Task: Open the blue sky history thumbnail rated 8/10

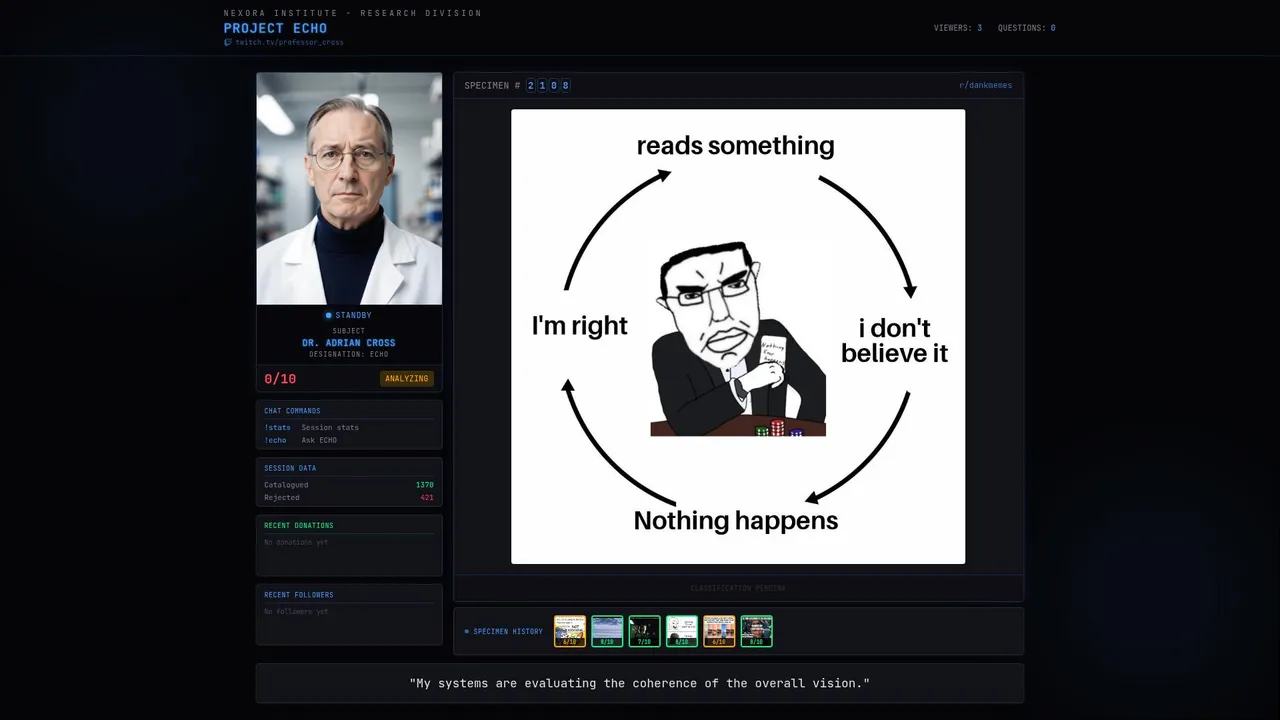Action: coord(607,631)
